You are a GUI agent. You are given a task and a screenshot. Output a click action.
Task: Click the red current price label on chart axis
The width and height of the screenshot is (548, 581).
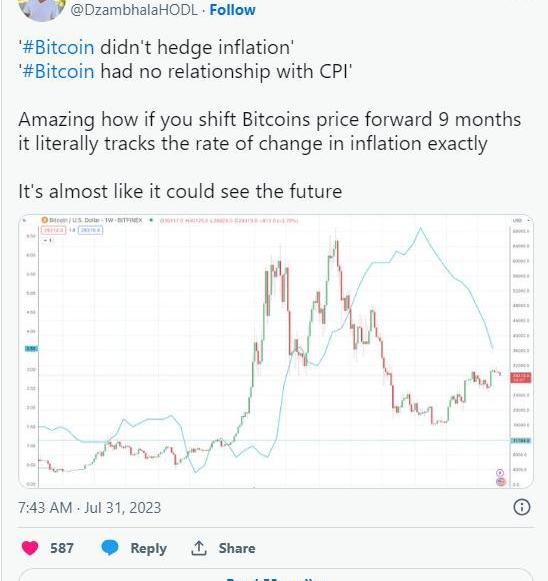click(x=521, y=378)
